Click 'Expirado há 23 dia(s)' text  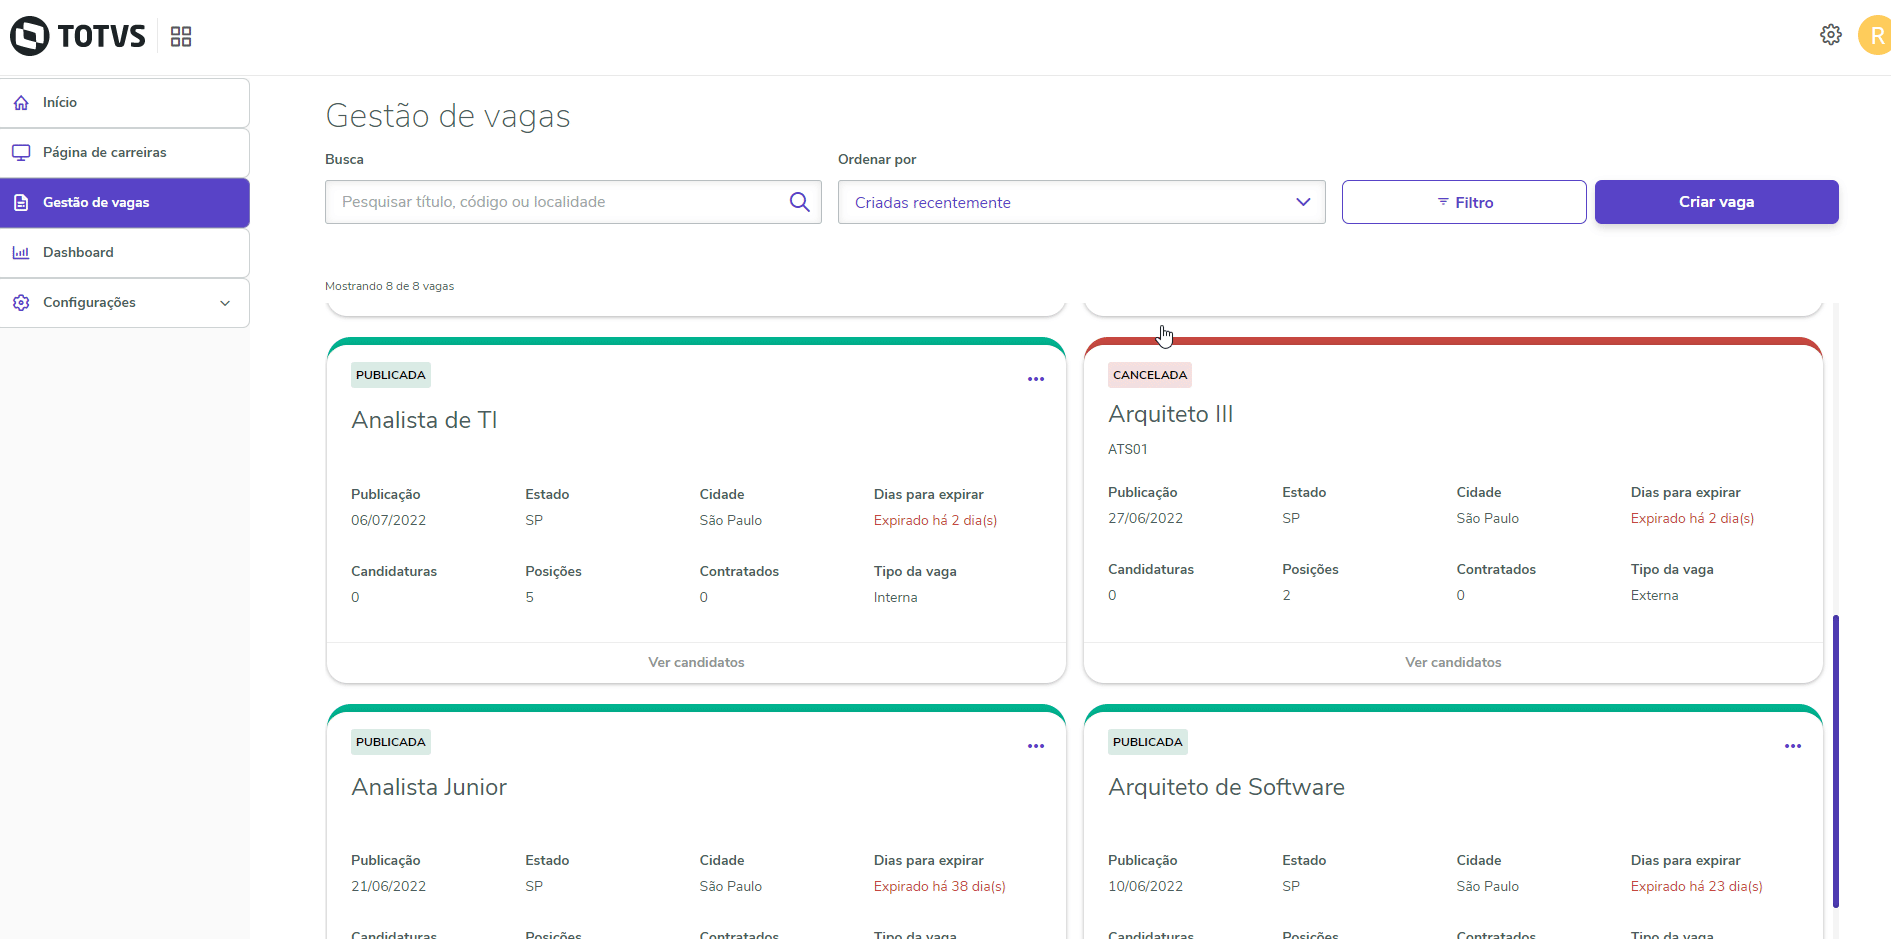coord(1697,886)
